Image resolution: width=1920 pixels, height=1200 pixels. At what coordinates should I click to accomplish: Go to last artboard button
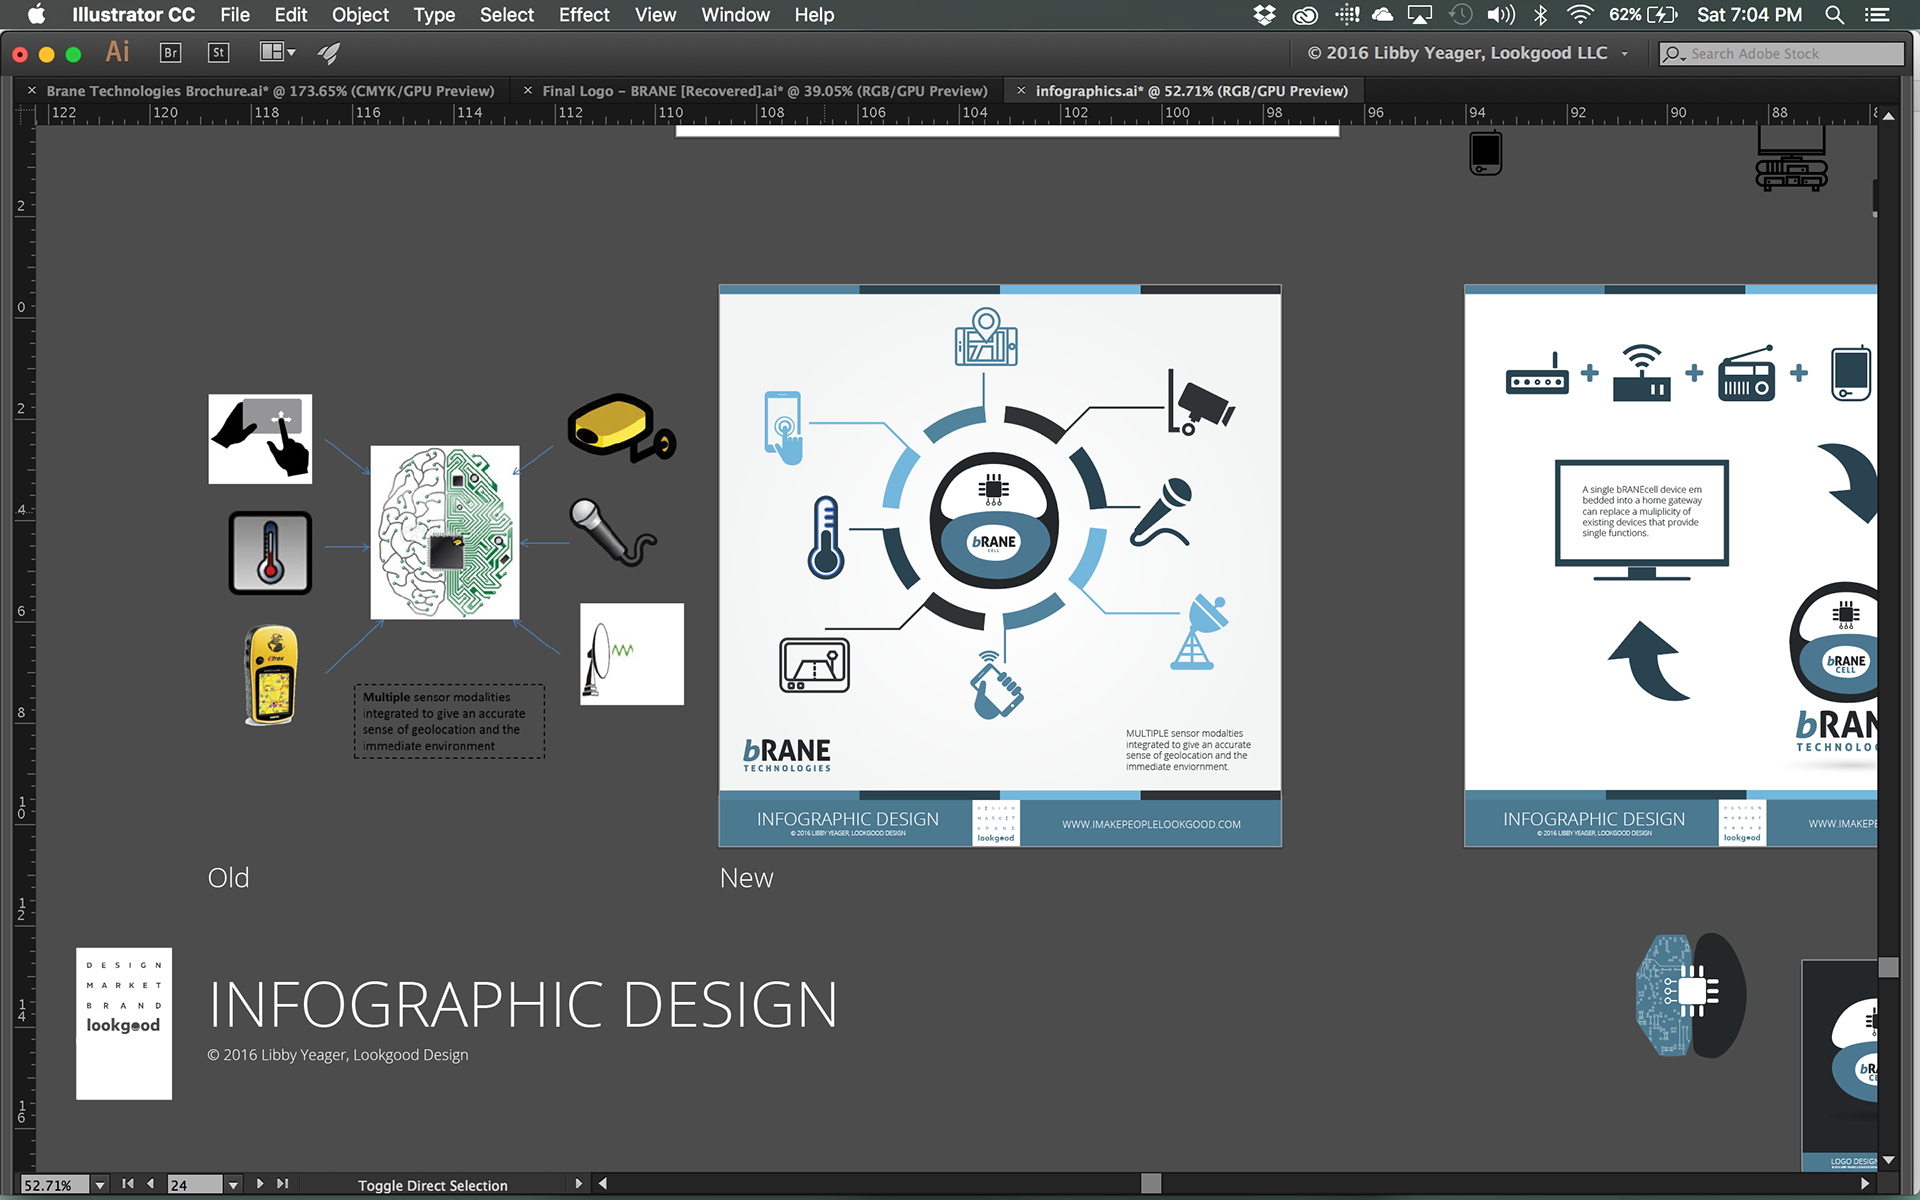click(x=283, y=1184)
